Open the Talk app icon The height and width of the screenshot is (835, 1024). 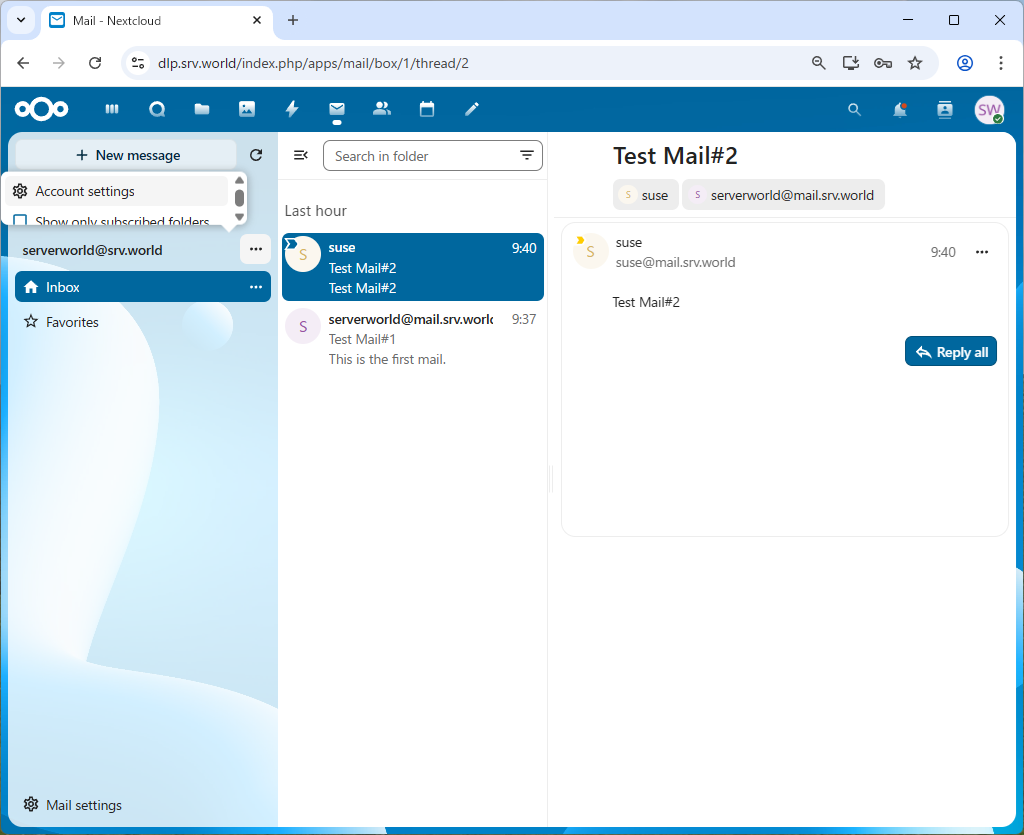[157, 109]
